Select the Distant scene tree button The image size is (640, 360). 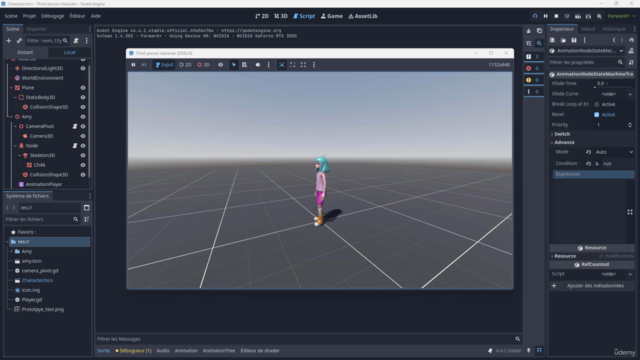click(x=25, y=52)
